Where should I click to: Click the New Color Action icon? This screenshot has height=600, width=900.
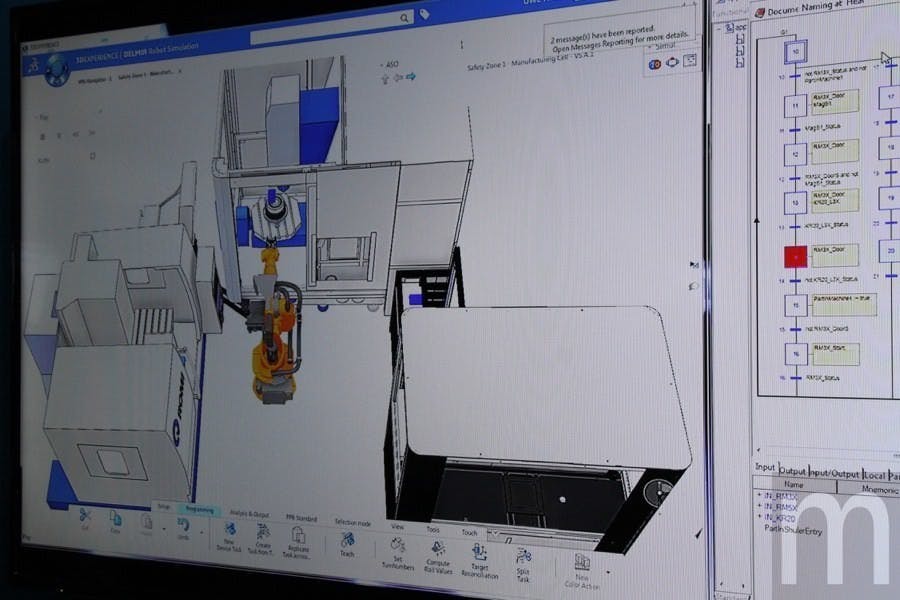pos(582,562)
